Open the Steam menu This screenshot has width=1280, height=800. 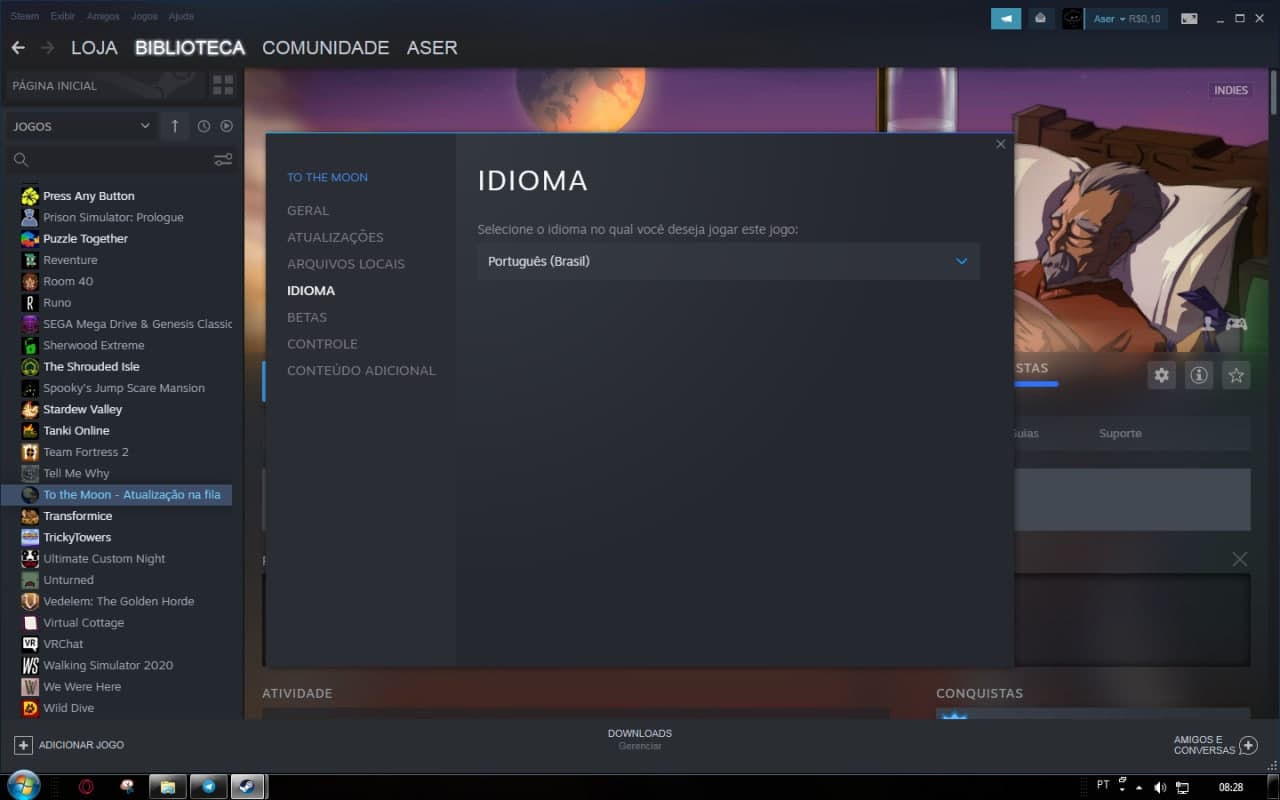coord(25,16)
